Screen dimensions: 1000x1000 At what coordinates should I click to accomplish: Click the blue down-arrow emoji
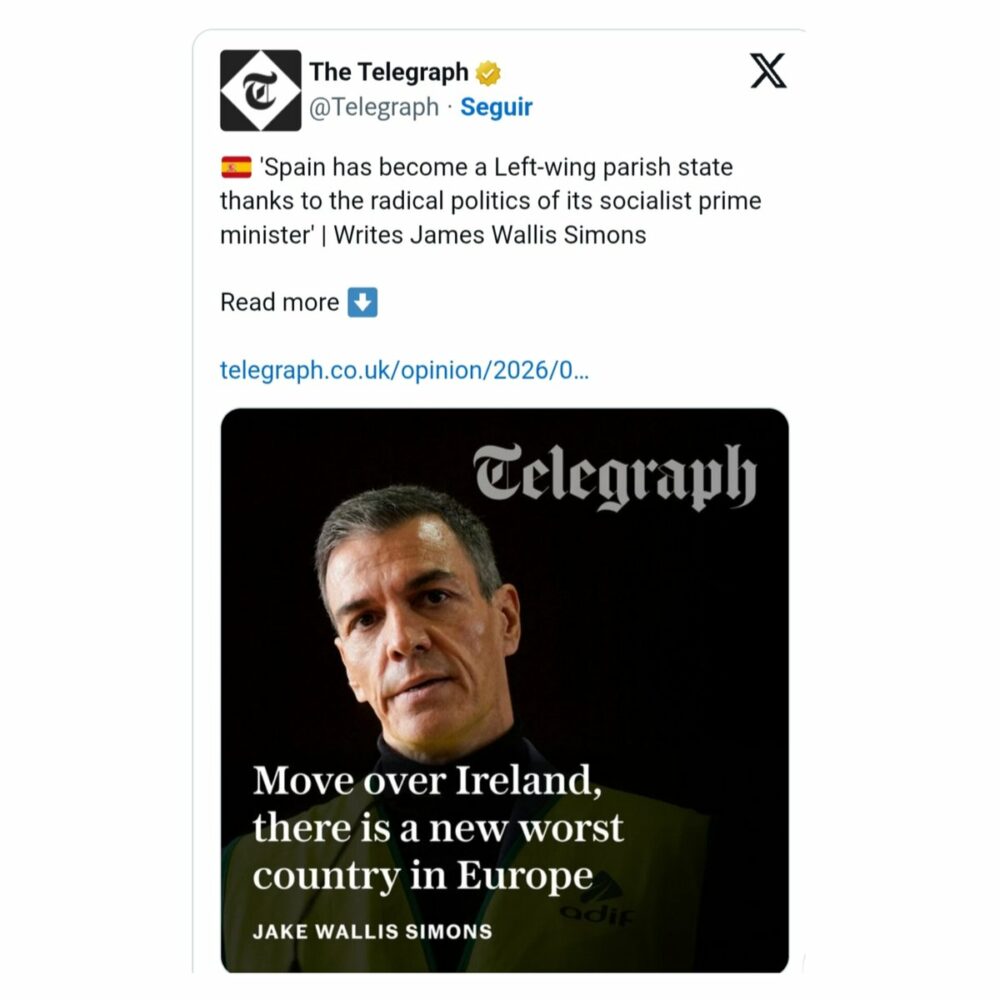pyautogui.click(x=362, y=302)
